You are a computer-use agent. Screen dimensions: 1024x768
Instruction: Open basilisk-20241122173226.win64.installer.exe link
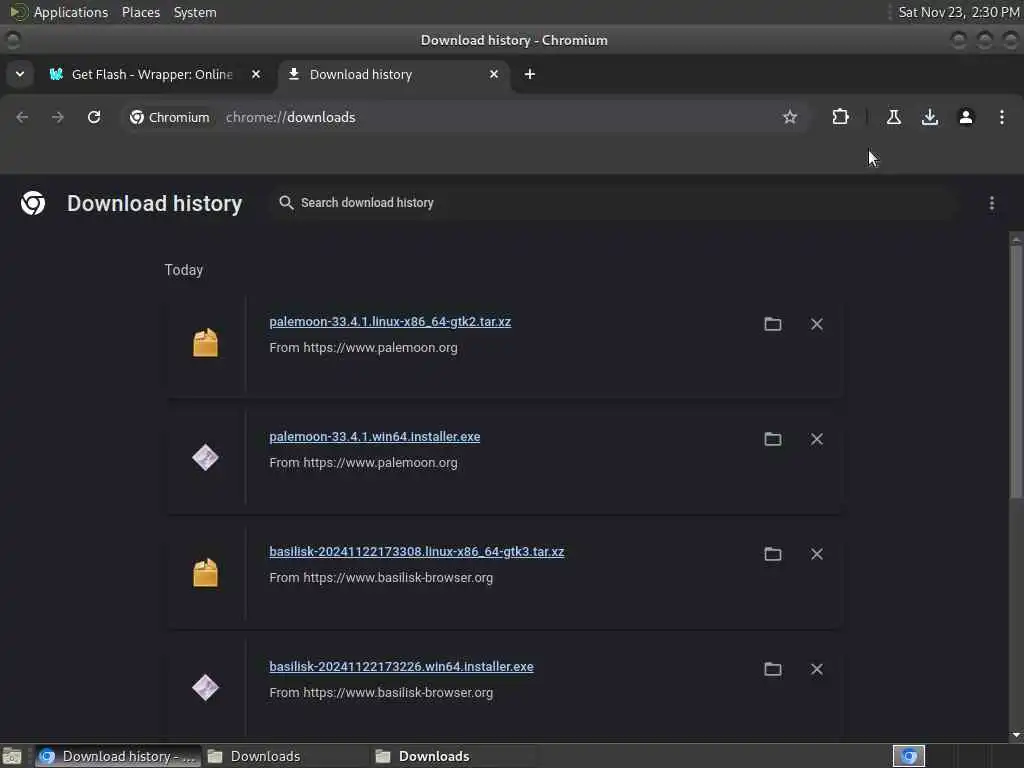[401, 666]
